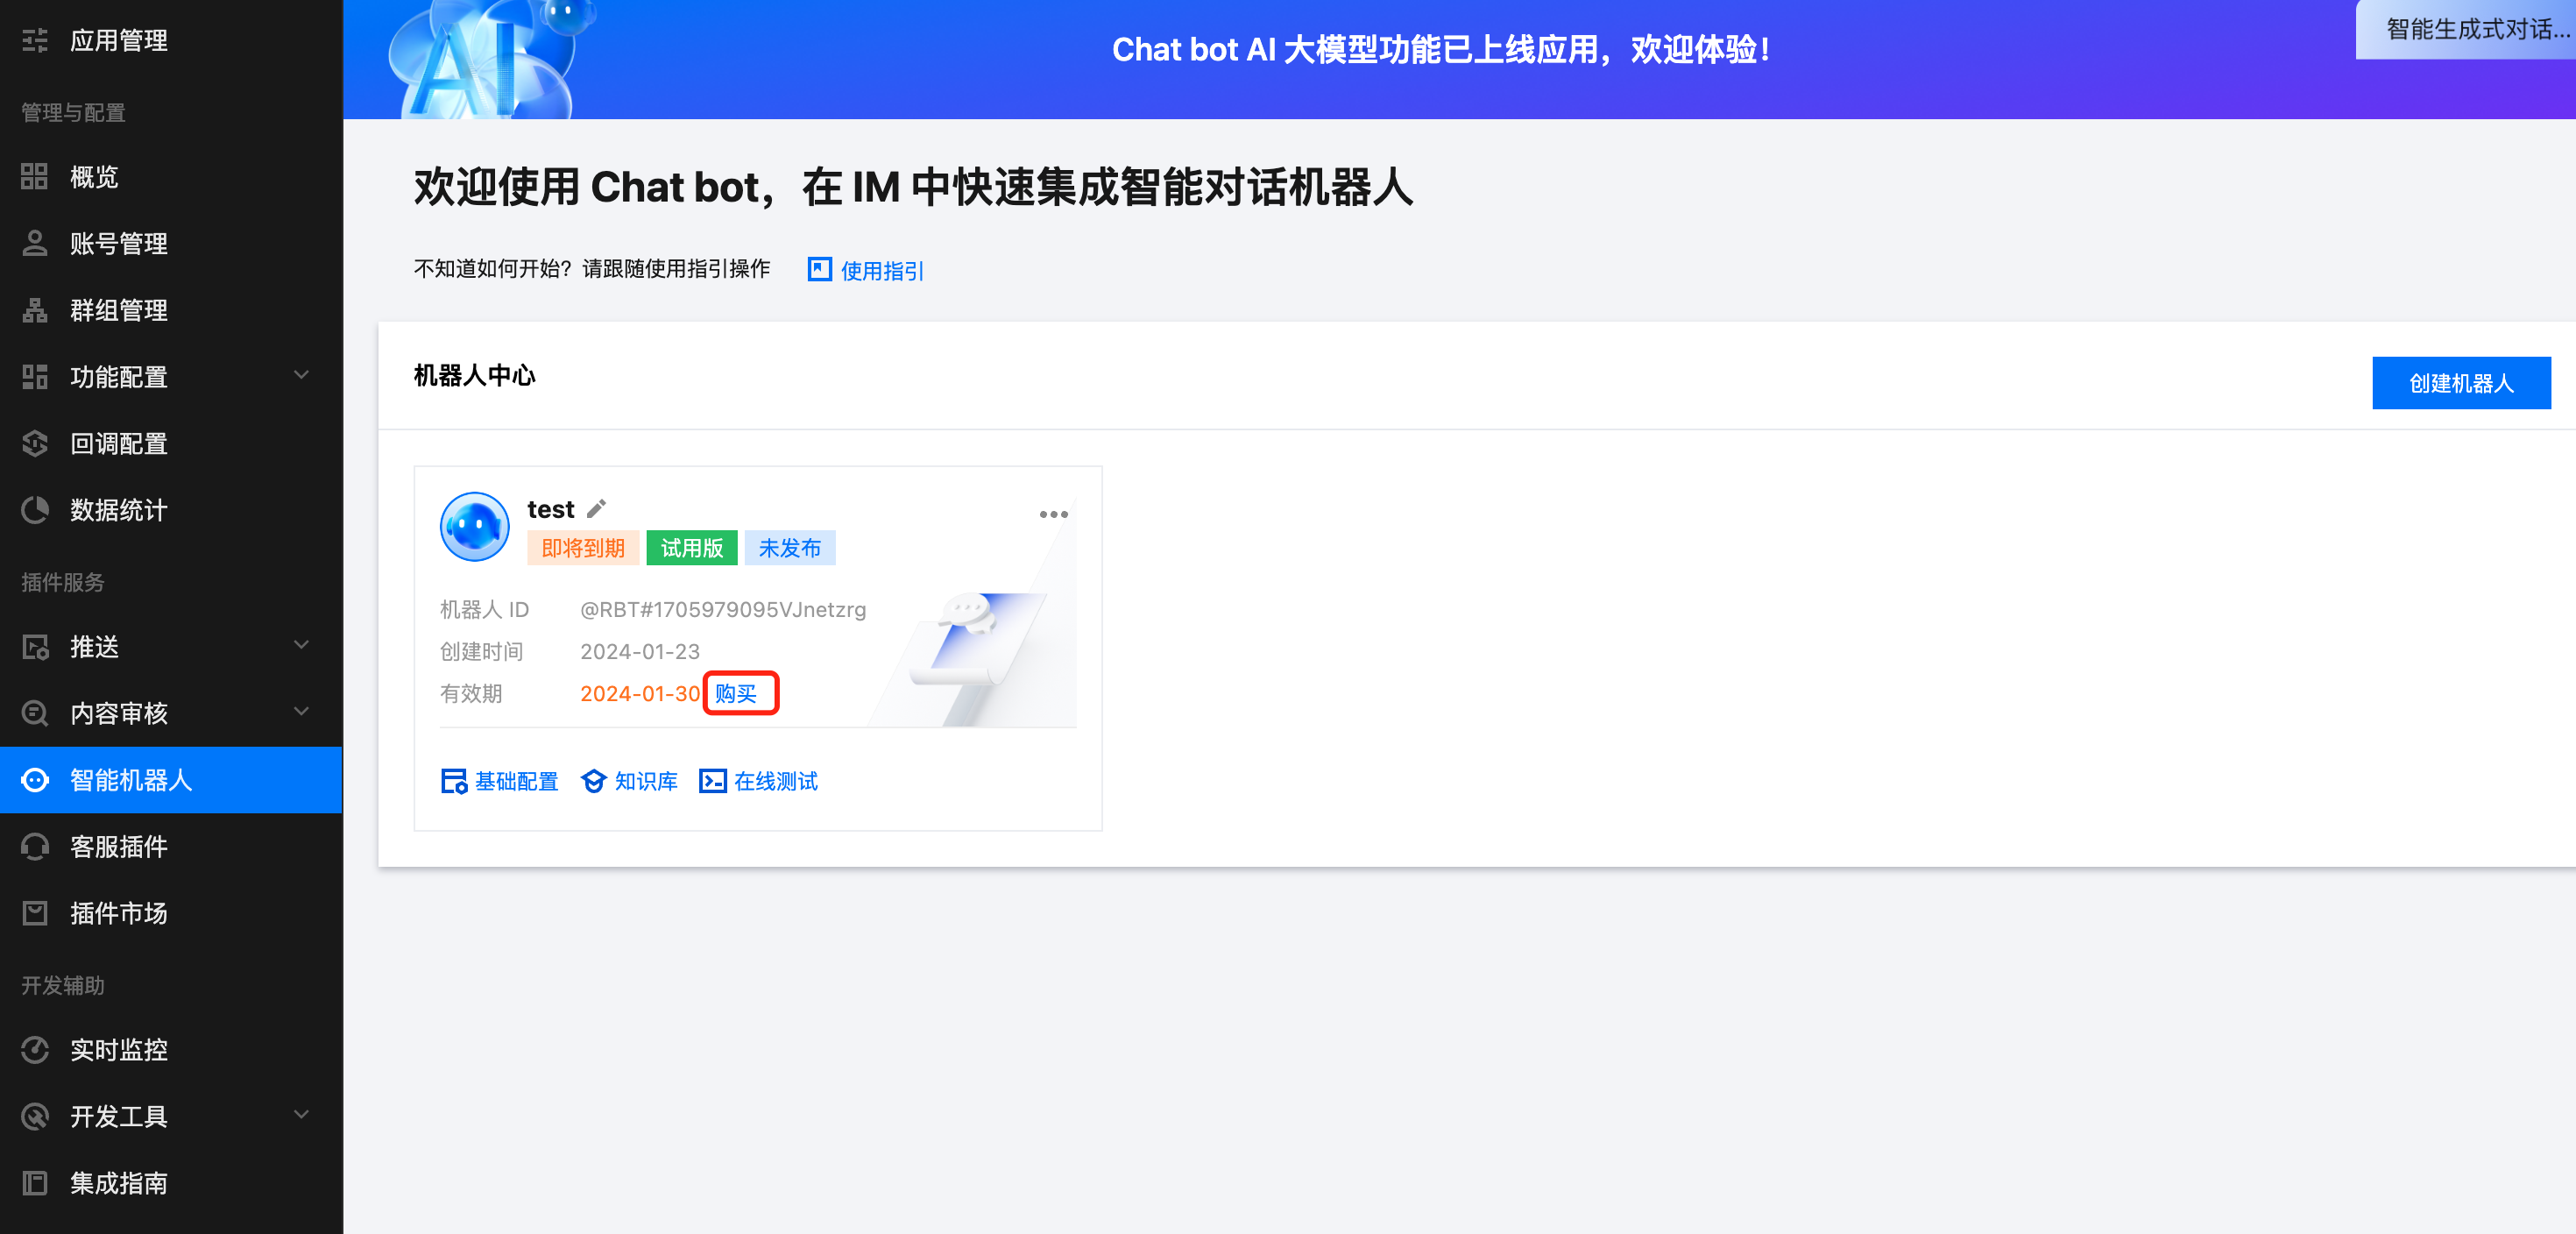Click robot ID @RBT#1705979095VJnetzrg

point(723,609)
